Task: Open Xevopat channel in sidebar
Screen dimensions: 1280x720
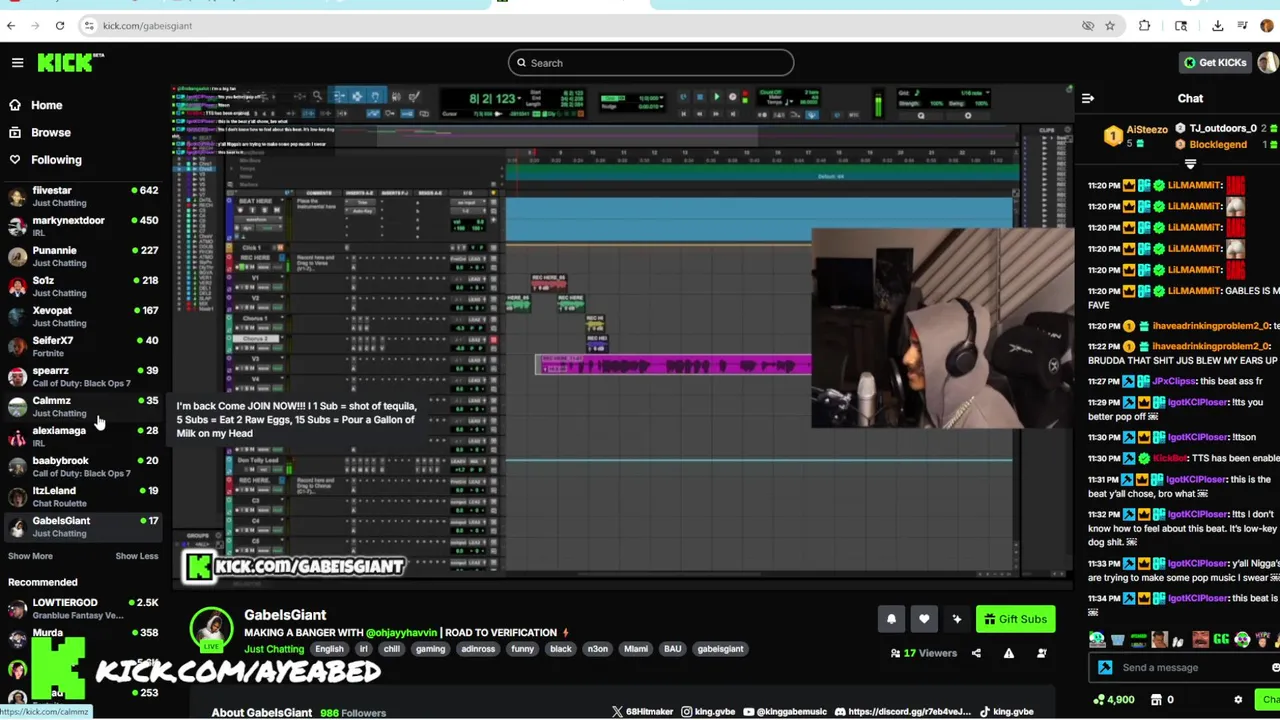Action: point(82,316)
